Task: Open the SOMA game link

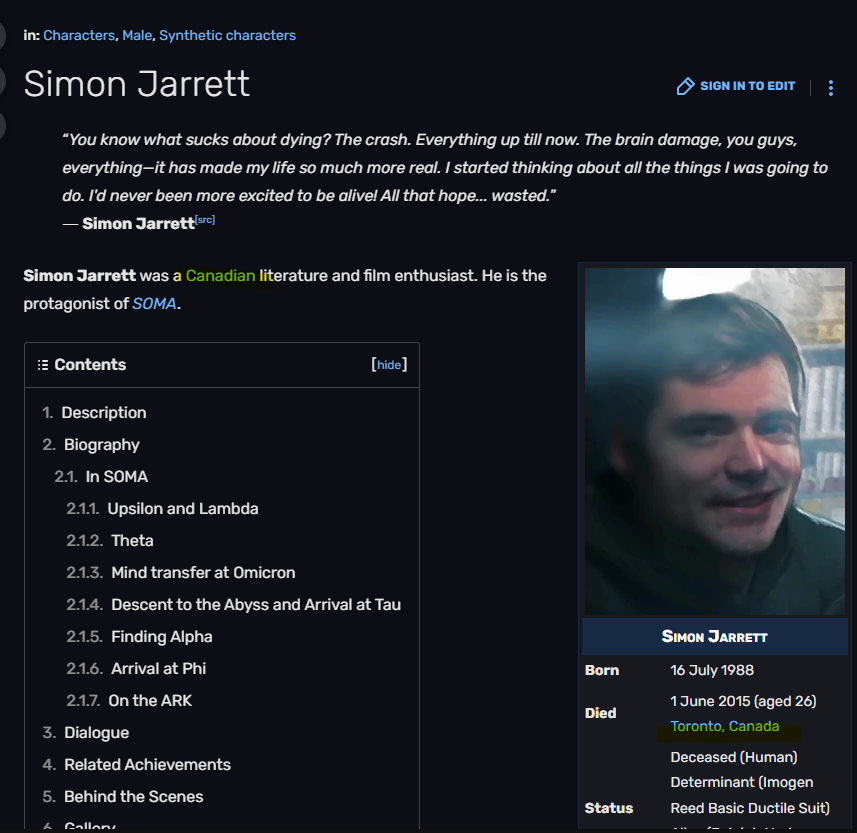Action: (x=154, y=303)
